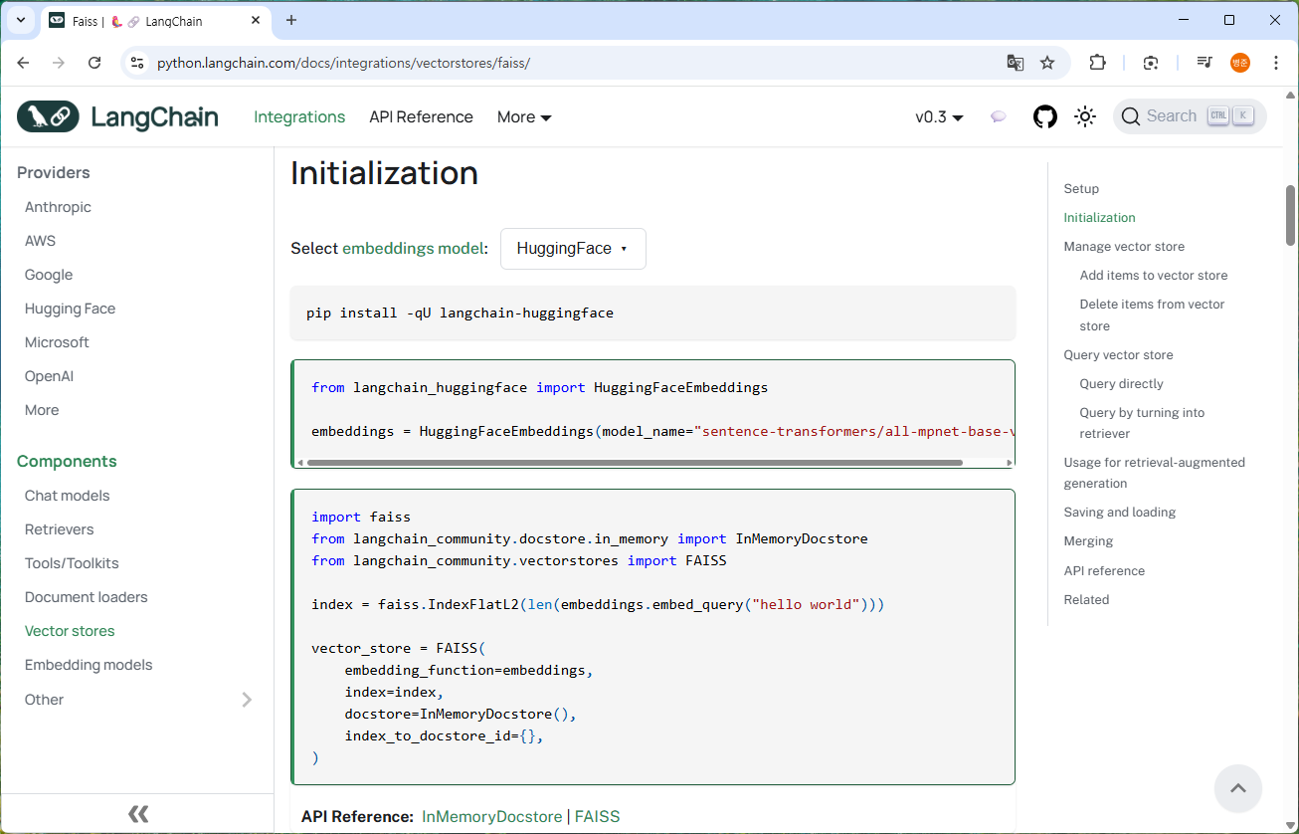Open the More dropdown in navbar
The width and height of the screenshot is (1299, 834).
[524, 117]
